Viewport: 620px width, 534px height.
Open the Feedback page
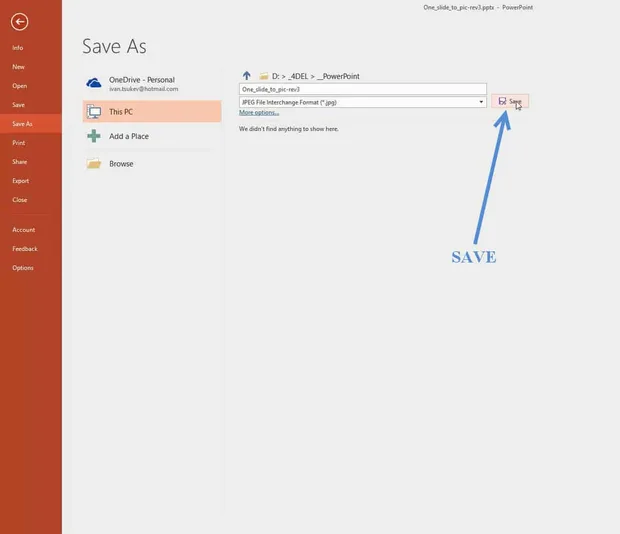(x=25, y=249)
